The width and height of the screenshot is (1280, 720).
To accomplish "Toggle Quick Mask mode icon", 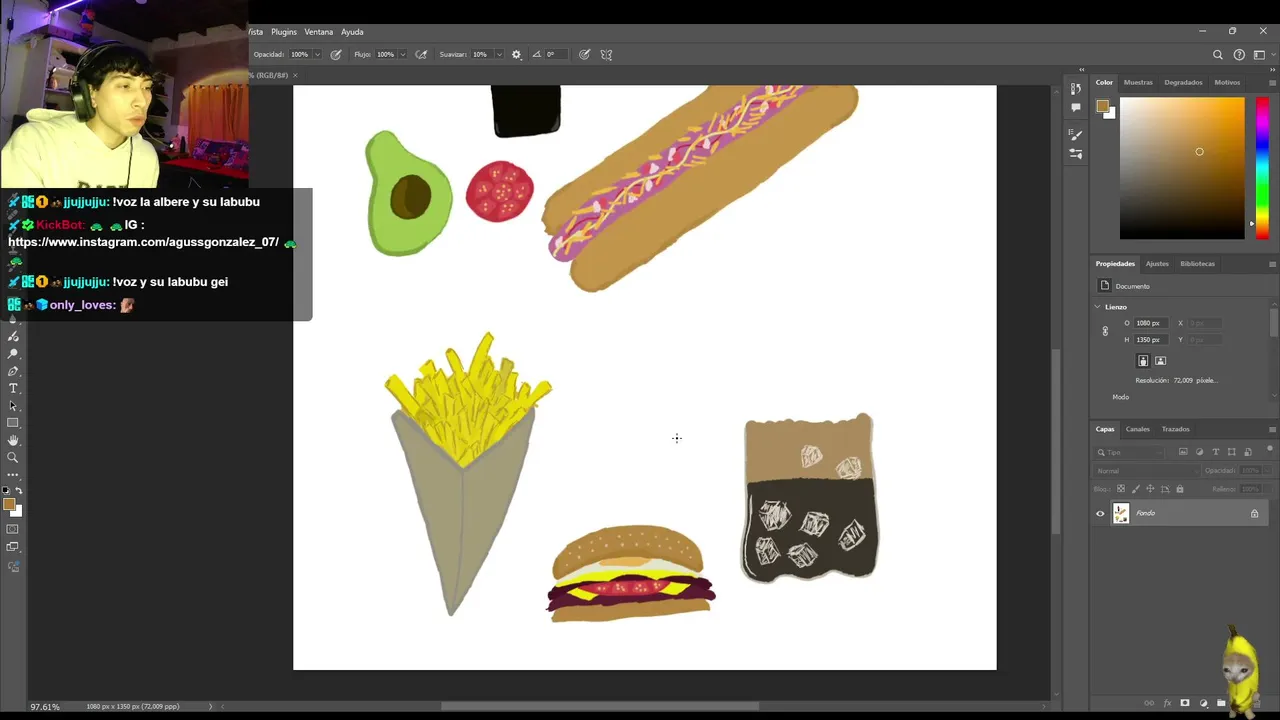I will (x=13, y=529).
